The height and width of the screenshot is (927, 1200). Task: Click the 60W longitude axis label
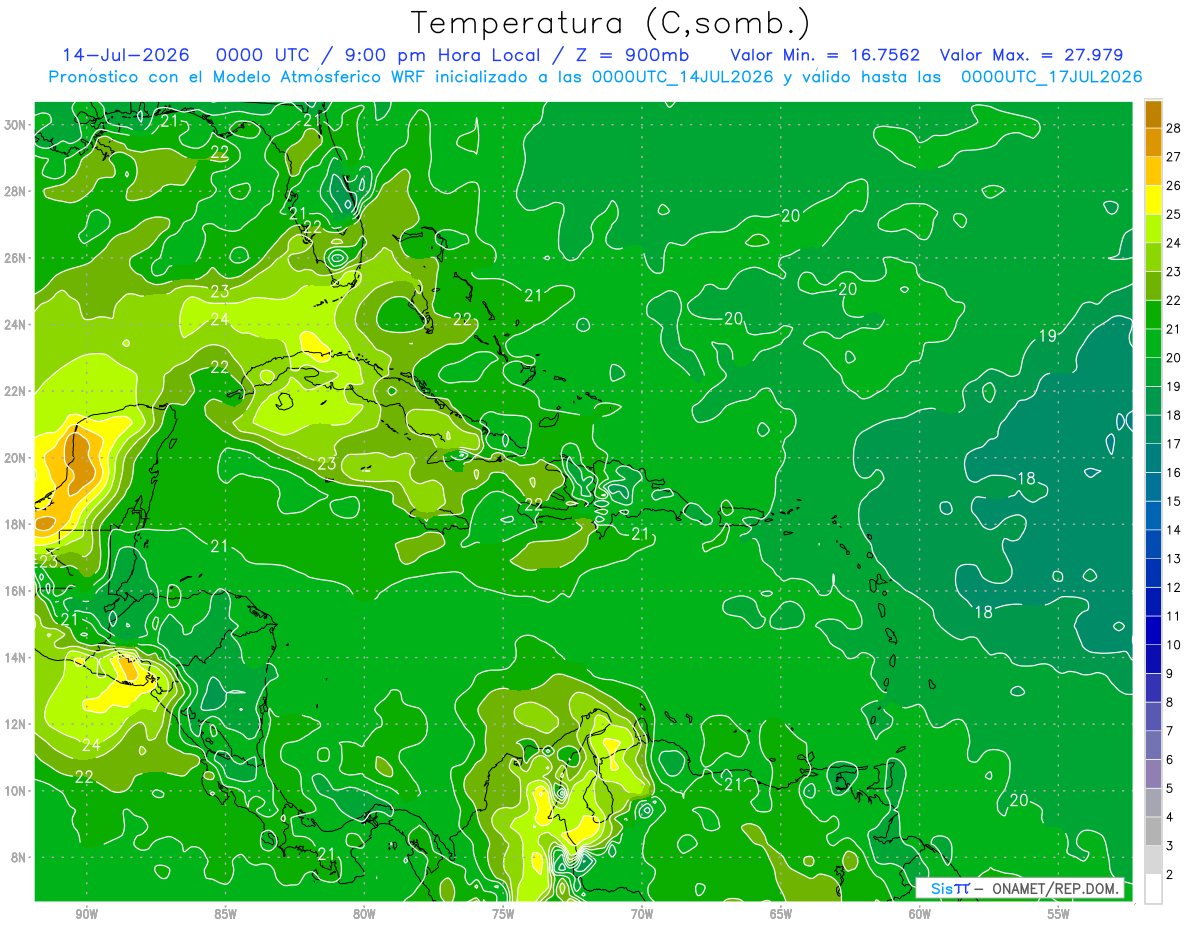pos(920,914)
